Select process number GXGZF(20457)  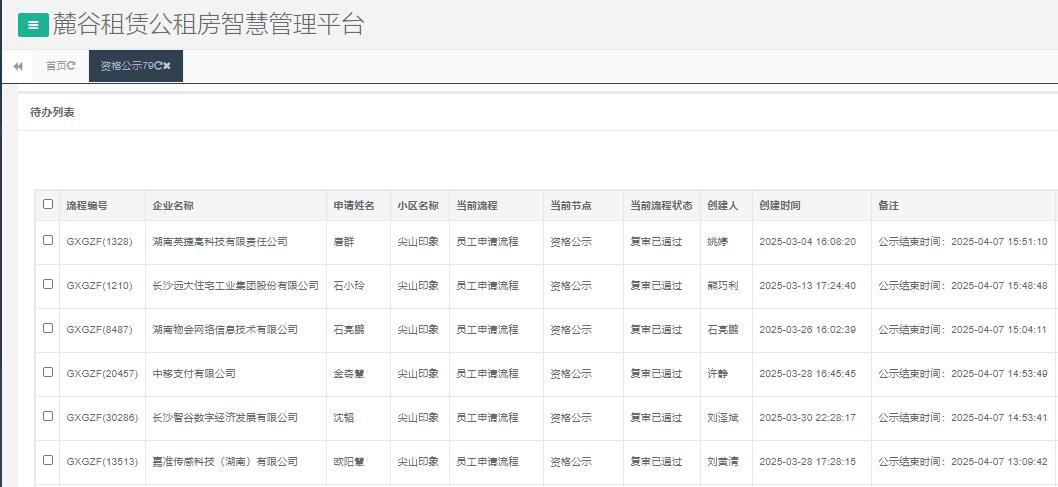[x=102, y=374]
